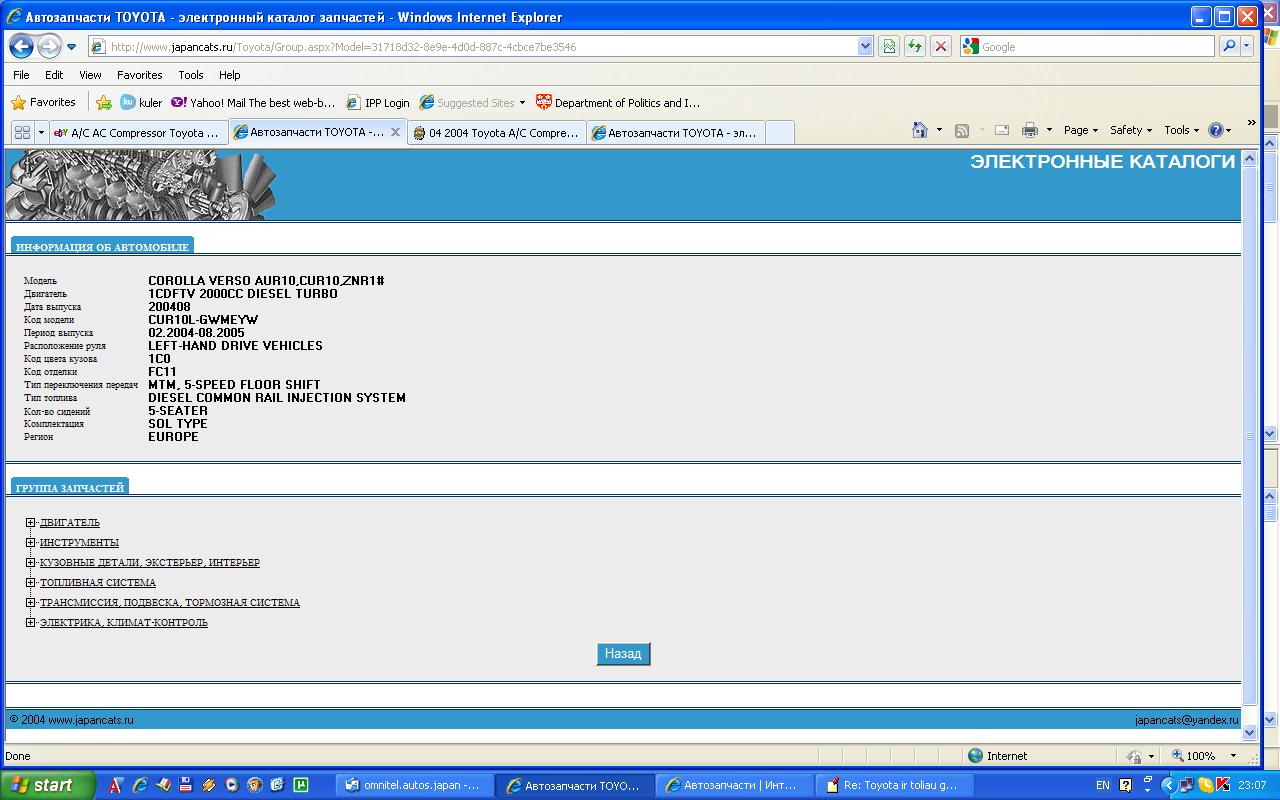Print the page with the printer icon
The width and height of the screenshot is (1280, 800).
pyautogui.click(x=1030, y=130)
